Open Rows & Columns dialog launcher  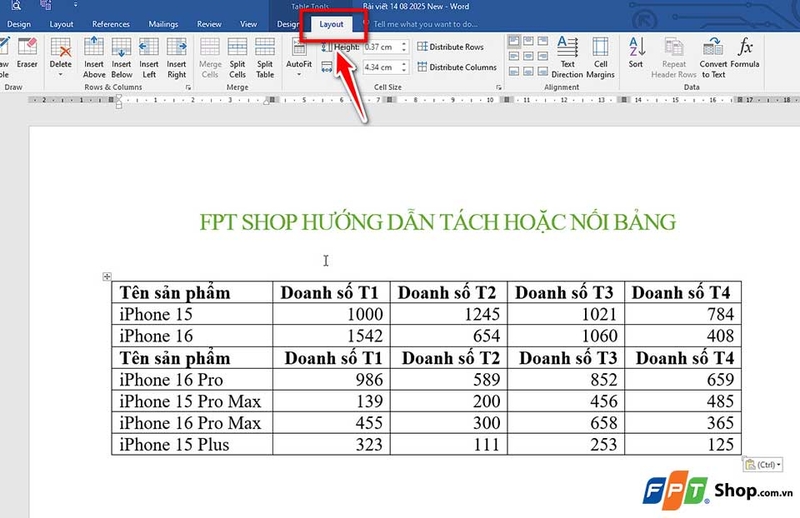(x=188, y=87)
